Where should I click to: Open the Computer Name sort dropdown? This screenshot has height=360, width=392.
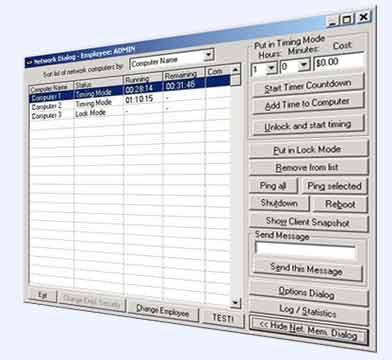tap(209, 55)
